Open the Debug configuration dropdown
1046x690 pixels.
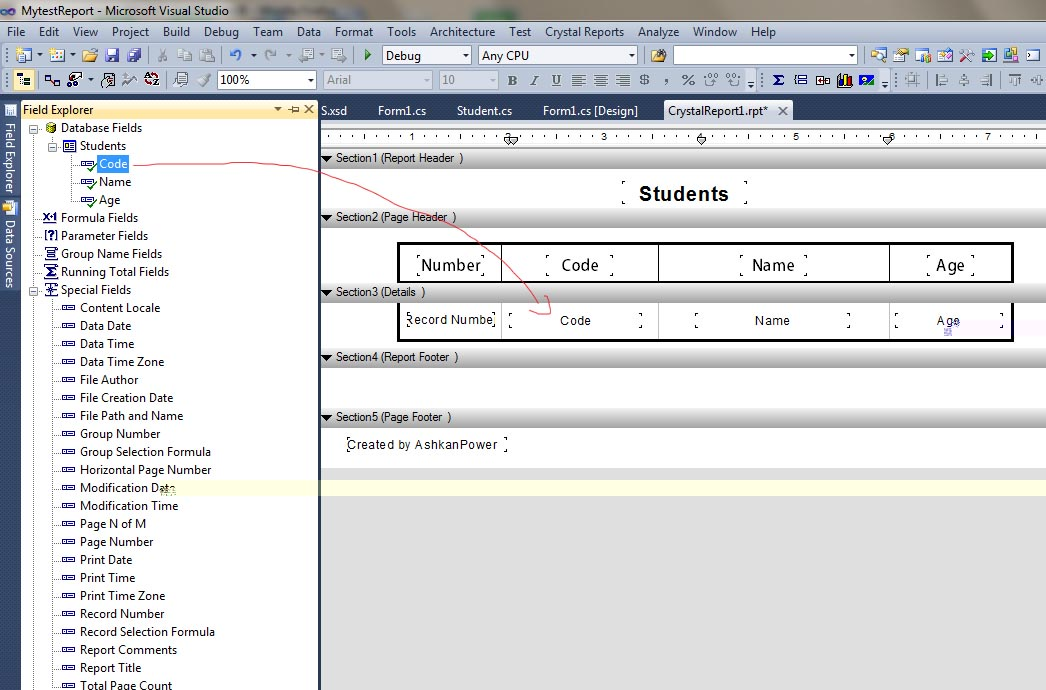pyautogui.click(x=466, y=55)
